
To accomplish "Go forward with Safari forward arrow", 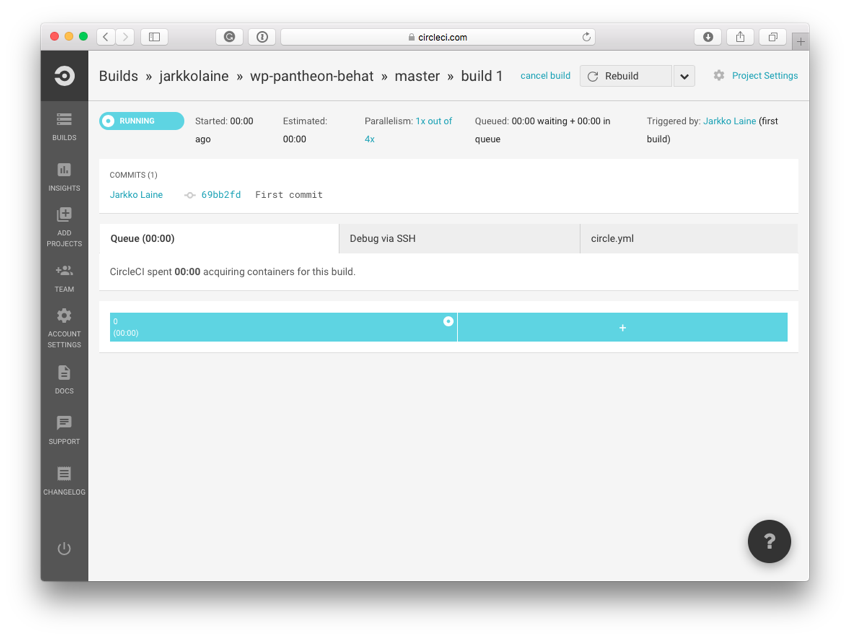I will tap(125, 37).
